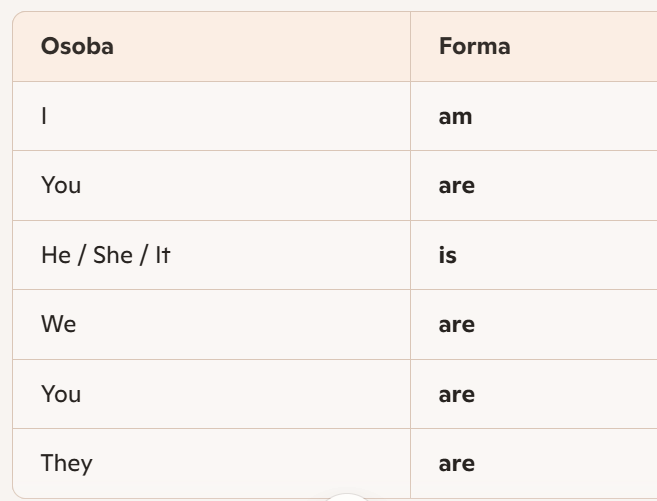Click the pronoun We
This screenshot has height=501, width=657.
58,324
